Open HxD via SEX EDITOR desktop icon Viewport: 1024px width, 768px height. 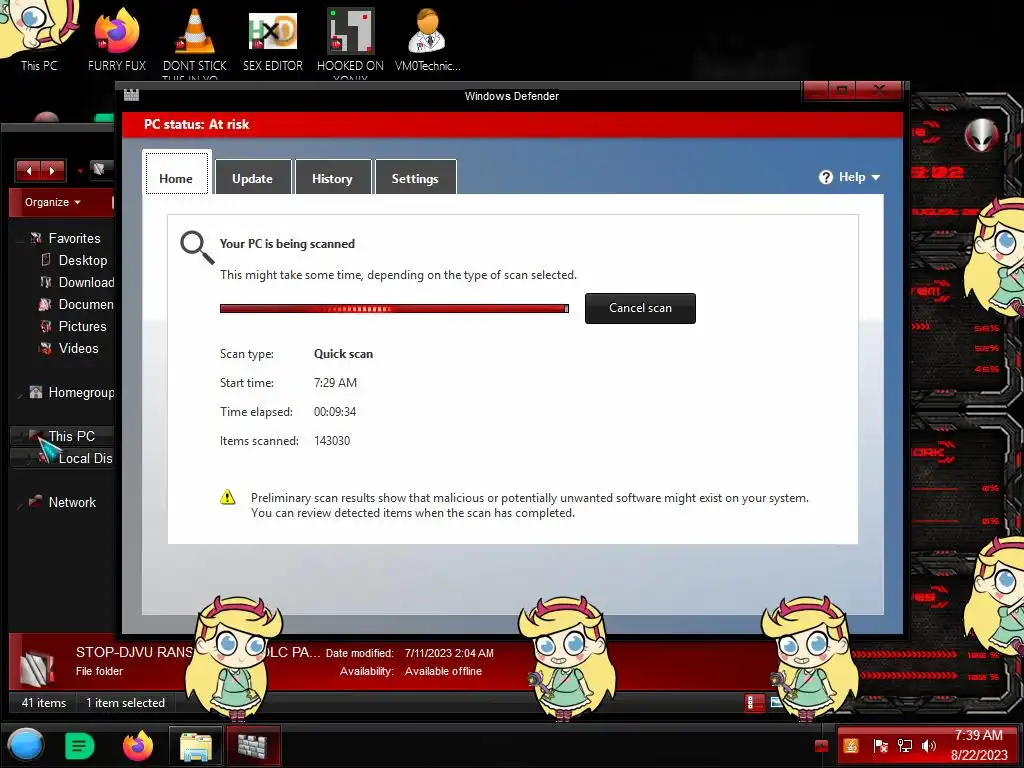(272, 40)
